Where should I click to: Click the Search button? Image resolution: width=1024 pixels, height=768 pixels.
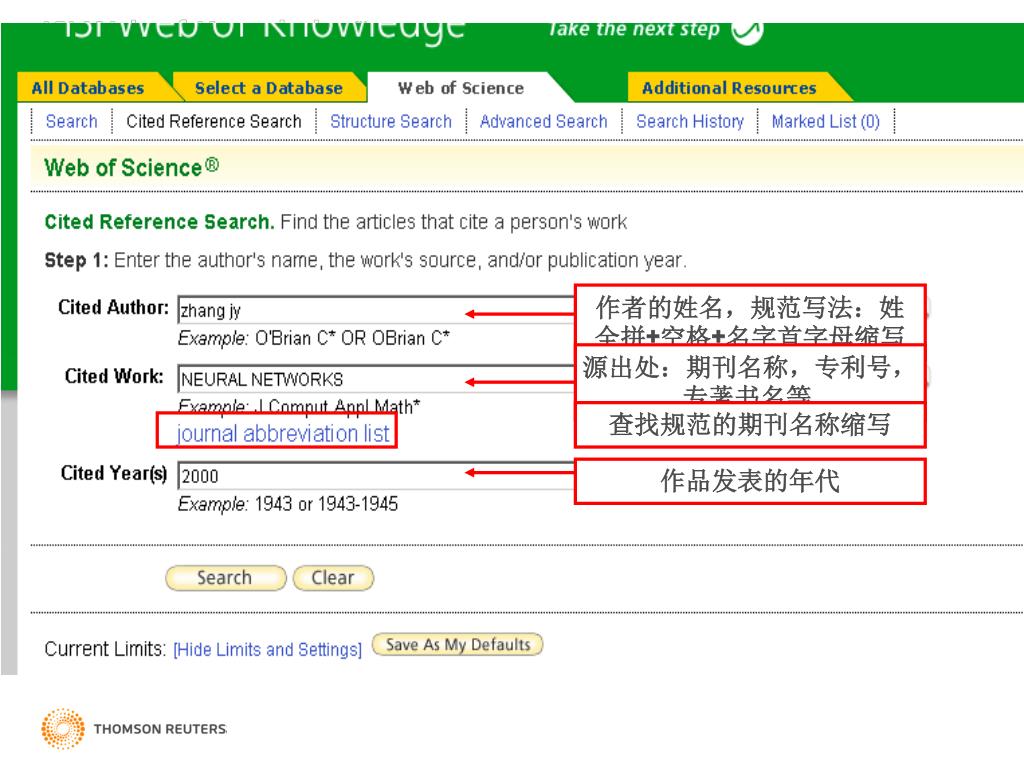coord(225,578)
